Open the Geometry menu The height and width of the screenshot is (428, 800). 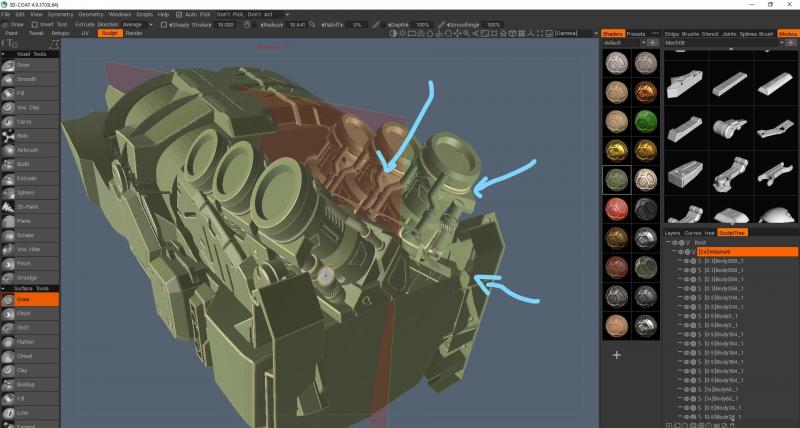(90, 15)
